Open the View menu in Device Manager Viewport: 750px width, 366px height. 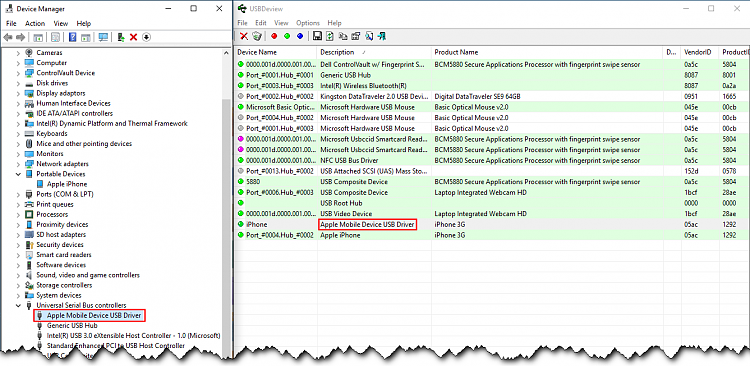tap(61, 23)
